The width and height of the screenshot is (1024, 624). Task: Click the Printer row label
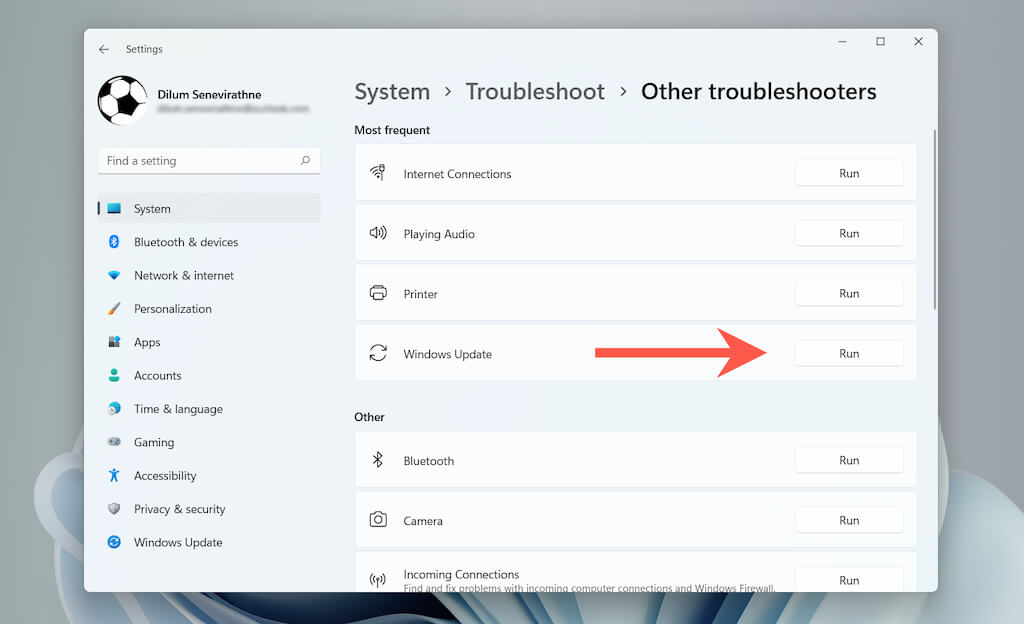pos(421,294)
